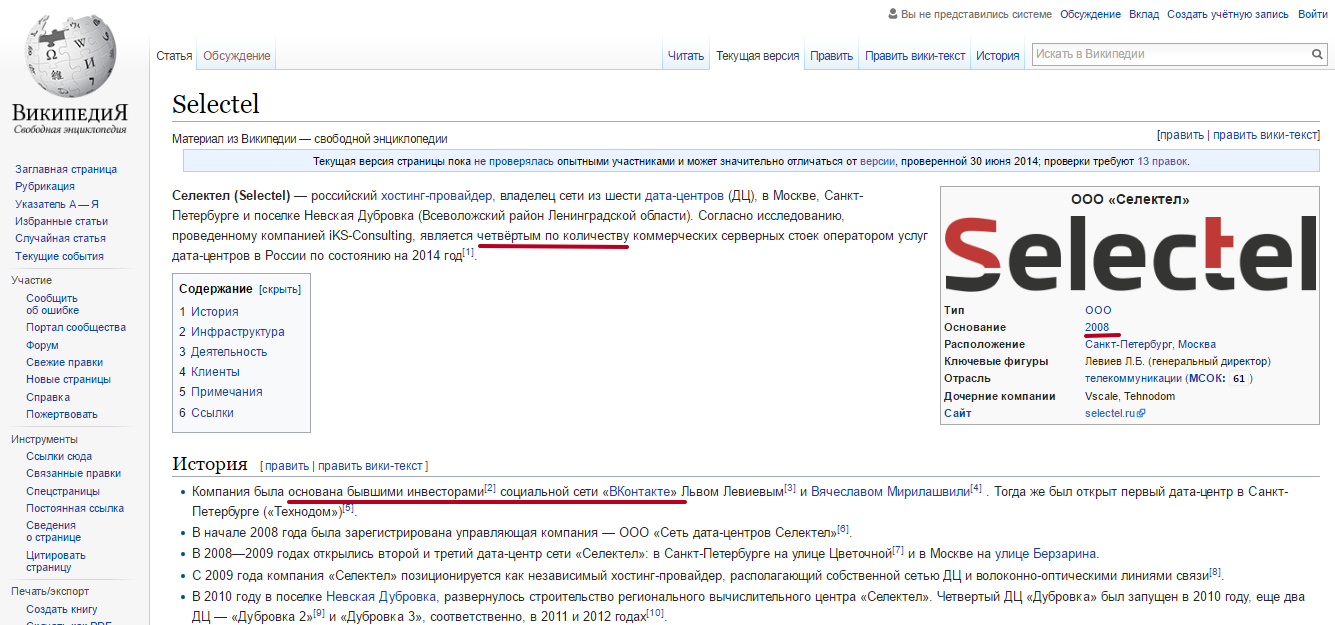This screenshot has height=625, width=1335.
Task: Click the search magnifier icon
Action: (1318, 54)
